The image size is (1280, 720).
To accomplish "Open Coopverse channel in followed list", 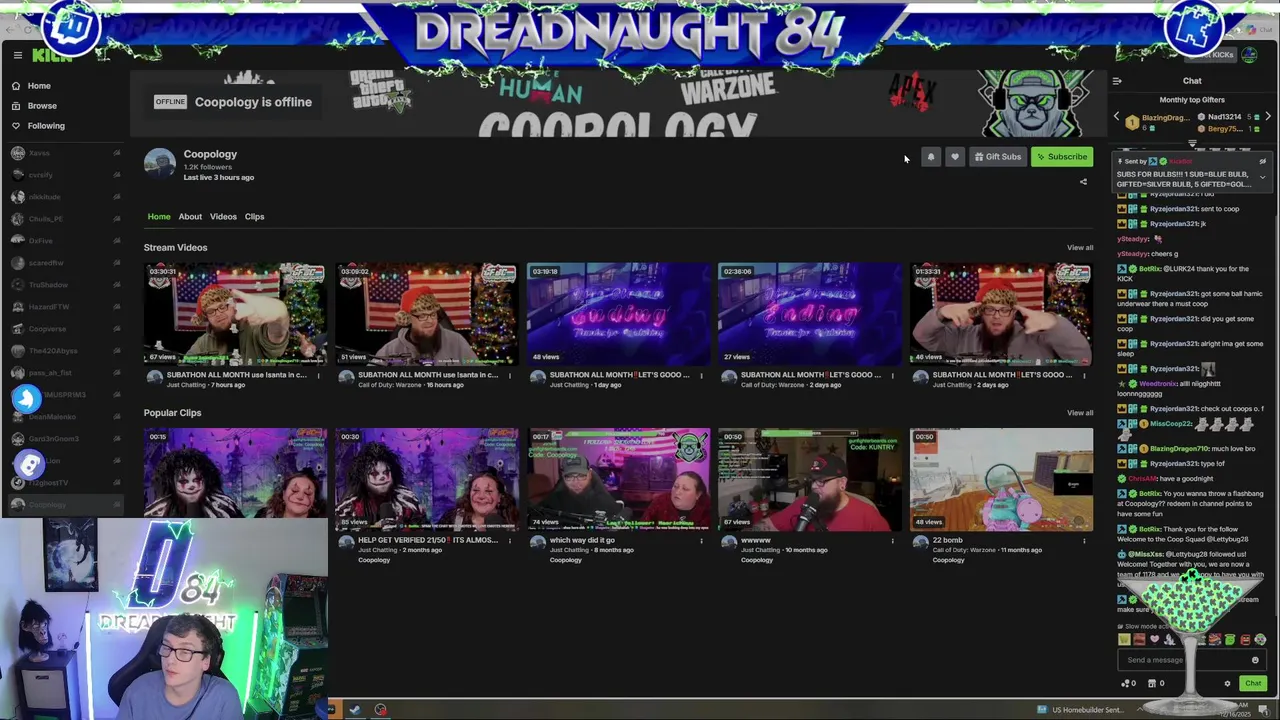I will 65,329.
